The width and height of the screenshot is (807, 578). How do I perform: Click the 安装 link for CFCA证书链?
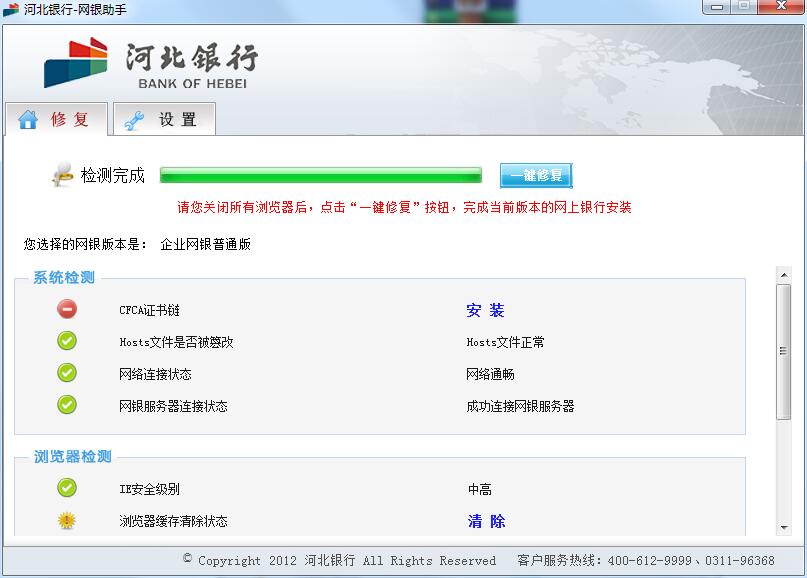pos(485,310)
